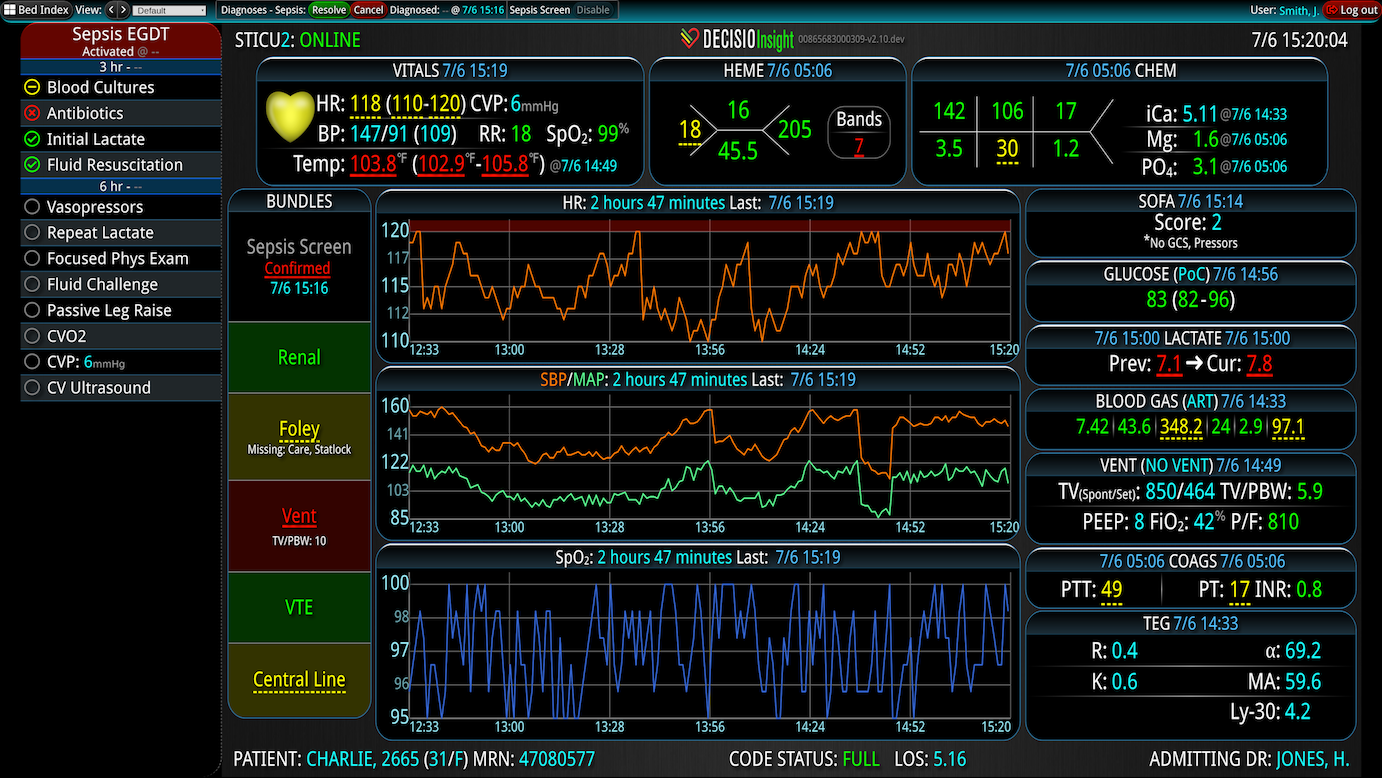Click the STICU2 ONLINE status

[x=297, y=40]
